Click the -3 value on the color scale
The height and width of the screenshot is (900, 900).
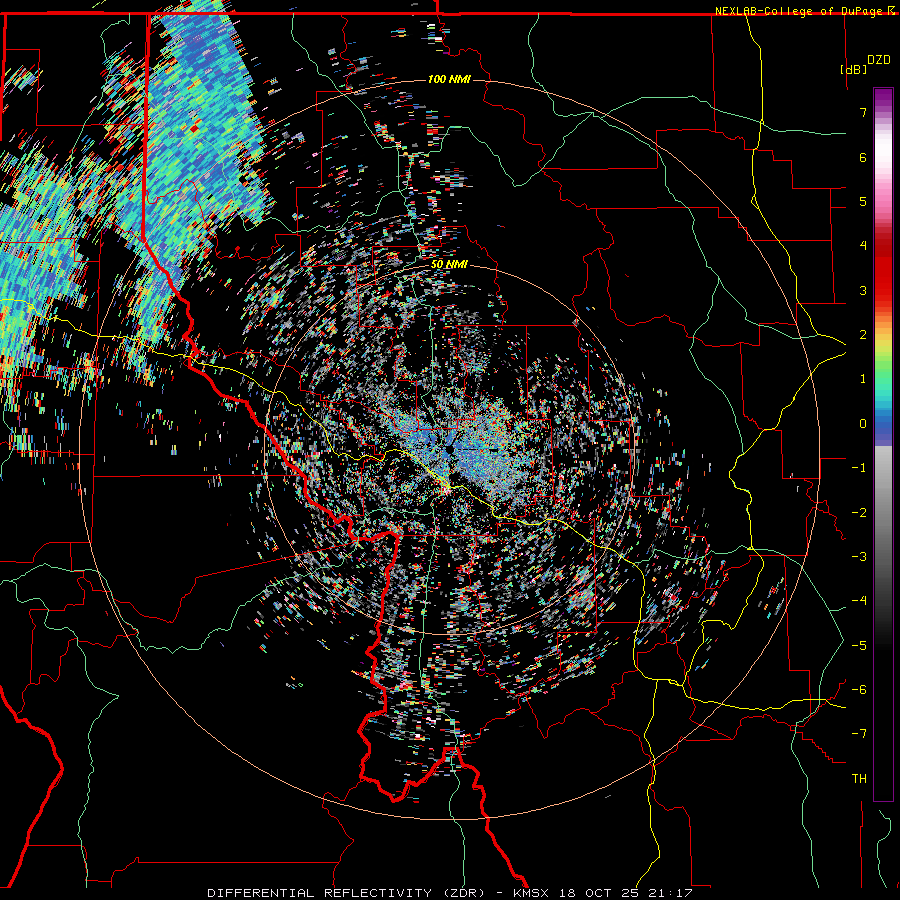point(859,557)
